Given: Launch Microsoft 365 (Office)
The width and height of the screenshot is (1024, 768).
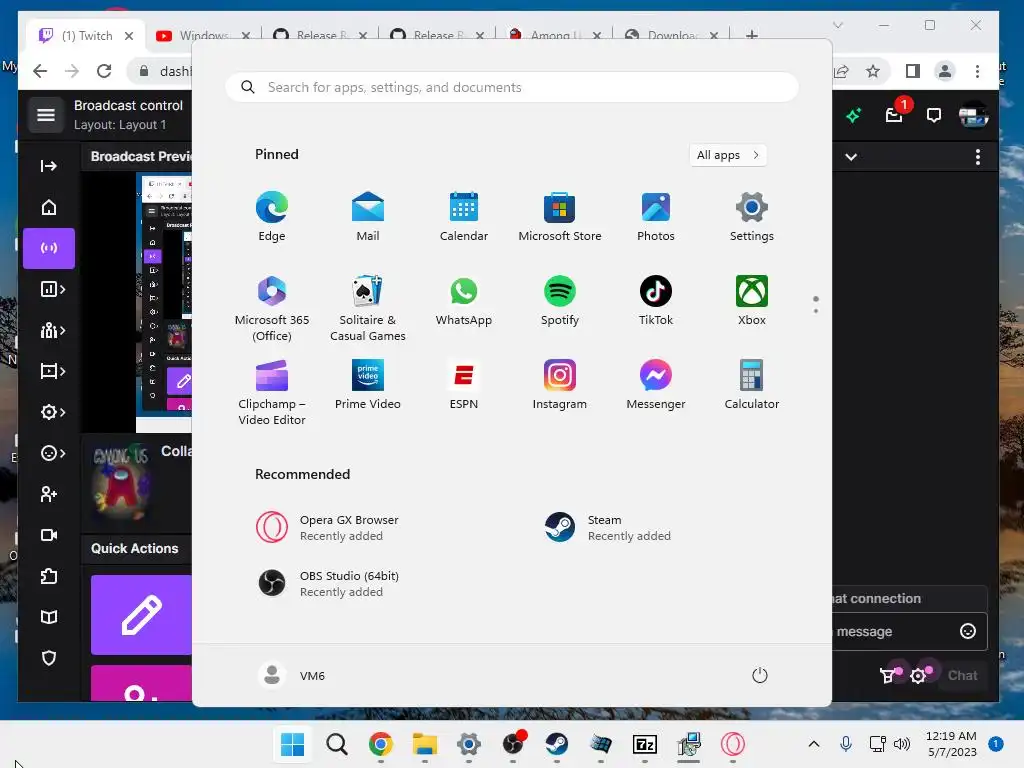Looking at the screenshot, I should pos(272,309).
